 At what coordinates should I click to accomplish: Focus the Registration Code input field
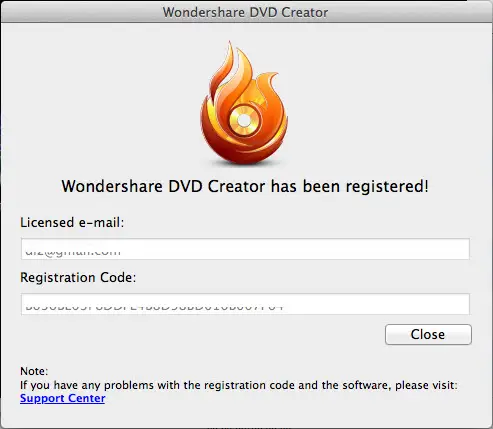tap(245, 304)
